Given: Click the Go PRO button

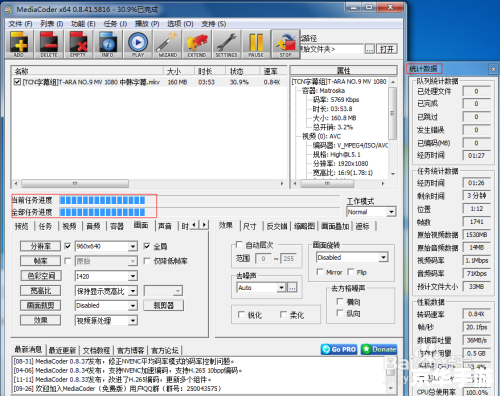Looking at the screenshot, I should coord(339,349).
